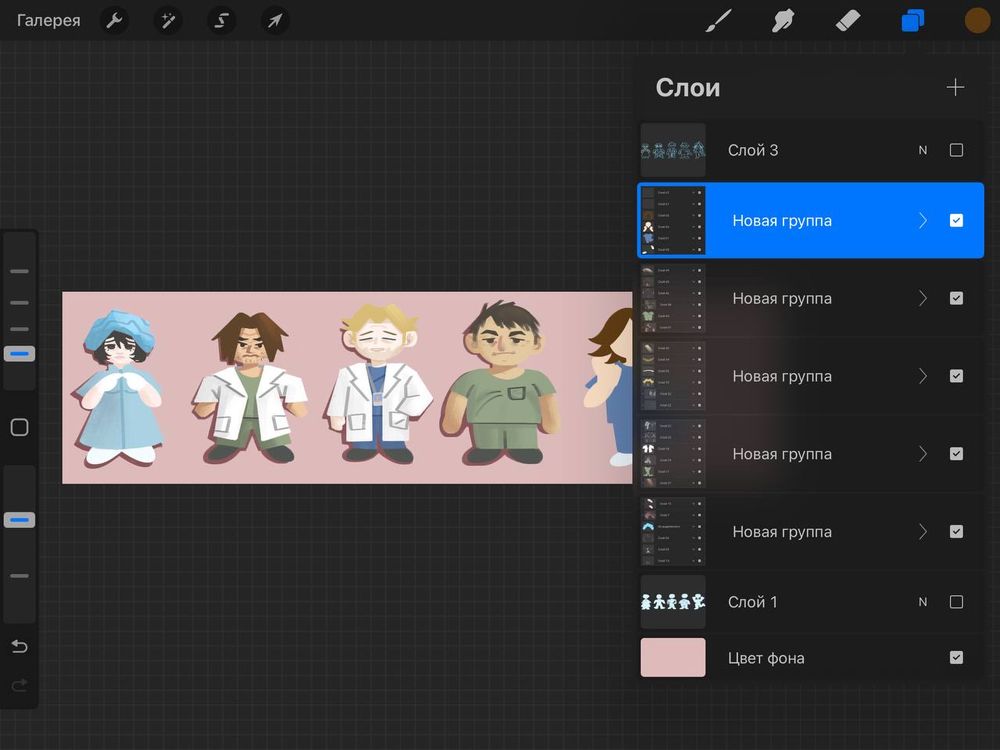Open the pink Цвет фона swatch
Viewport: 1000px width, 750px height.
673,658
